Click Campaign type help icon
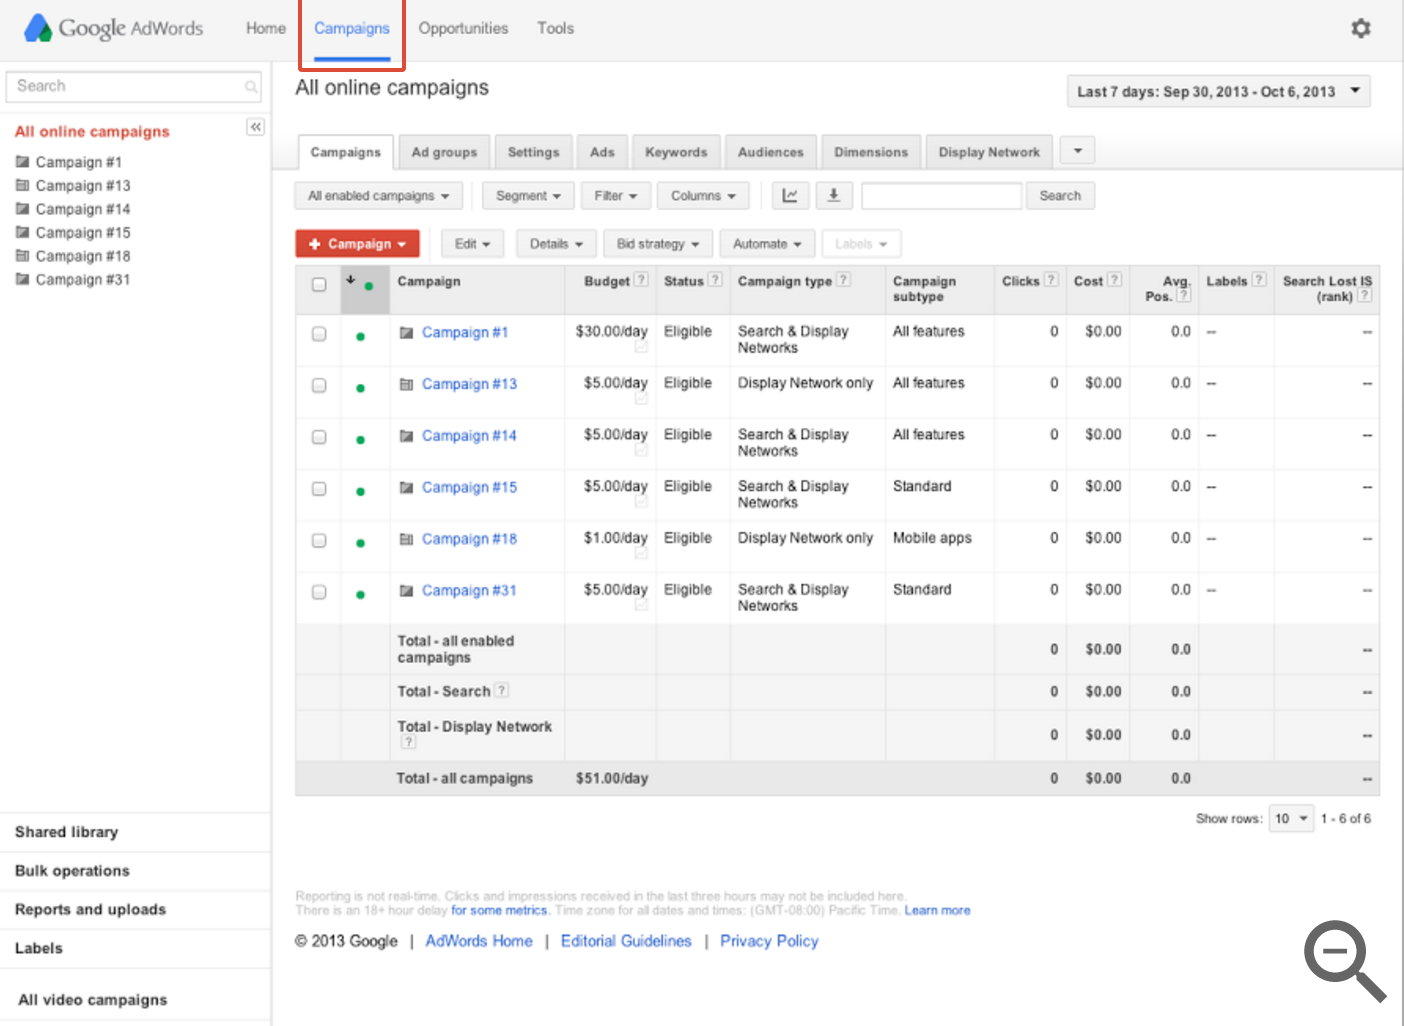Image resolution: width=1404 pixels, height=1026 pixels. pos(843,280)
